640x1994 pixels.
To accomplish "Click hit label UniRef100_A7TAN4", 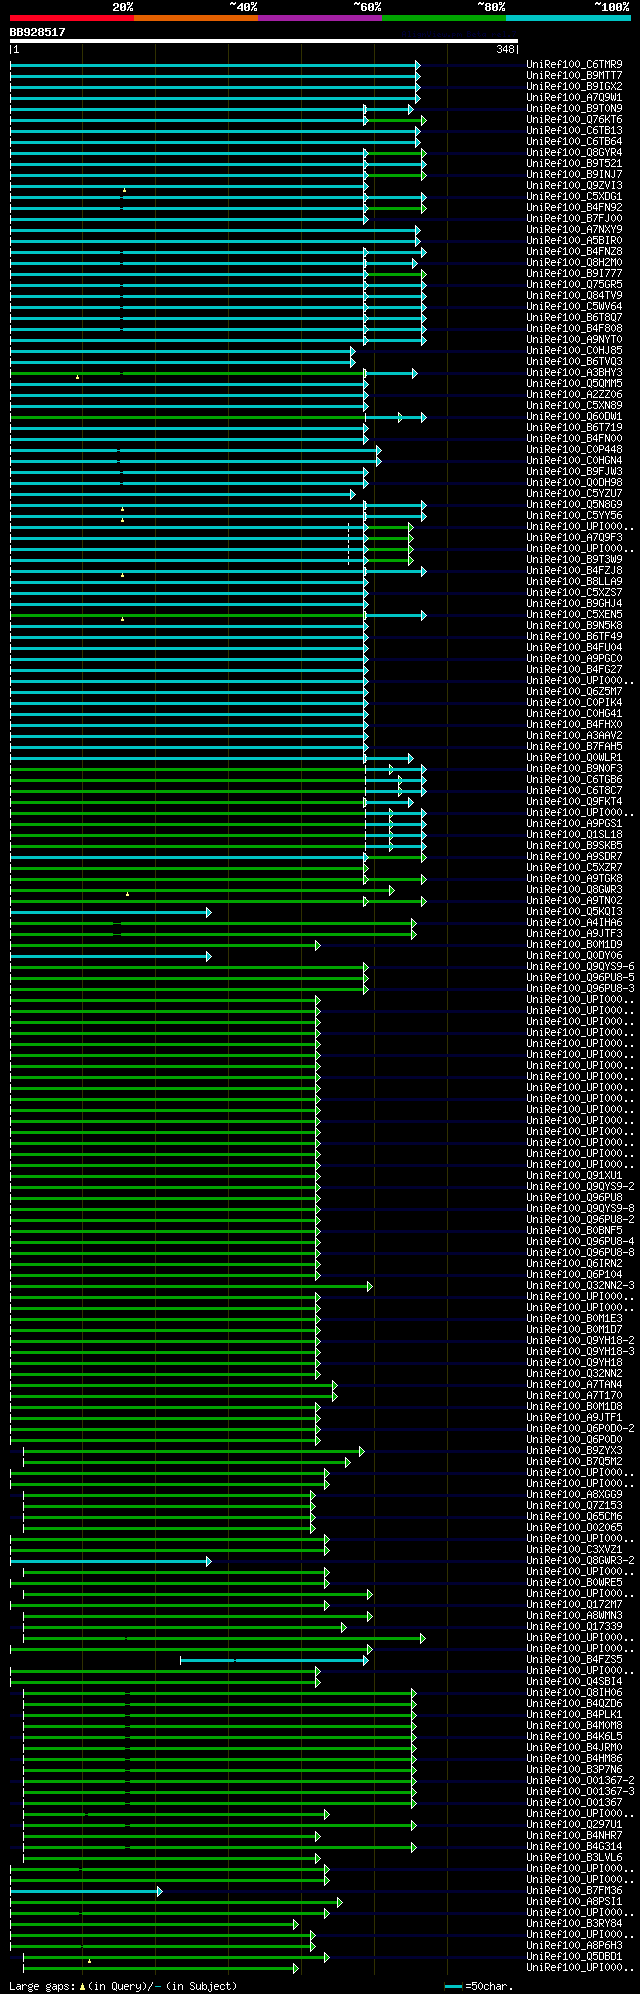I will pos(575,1384).
